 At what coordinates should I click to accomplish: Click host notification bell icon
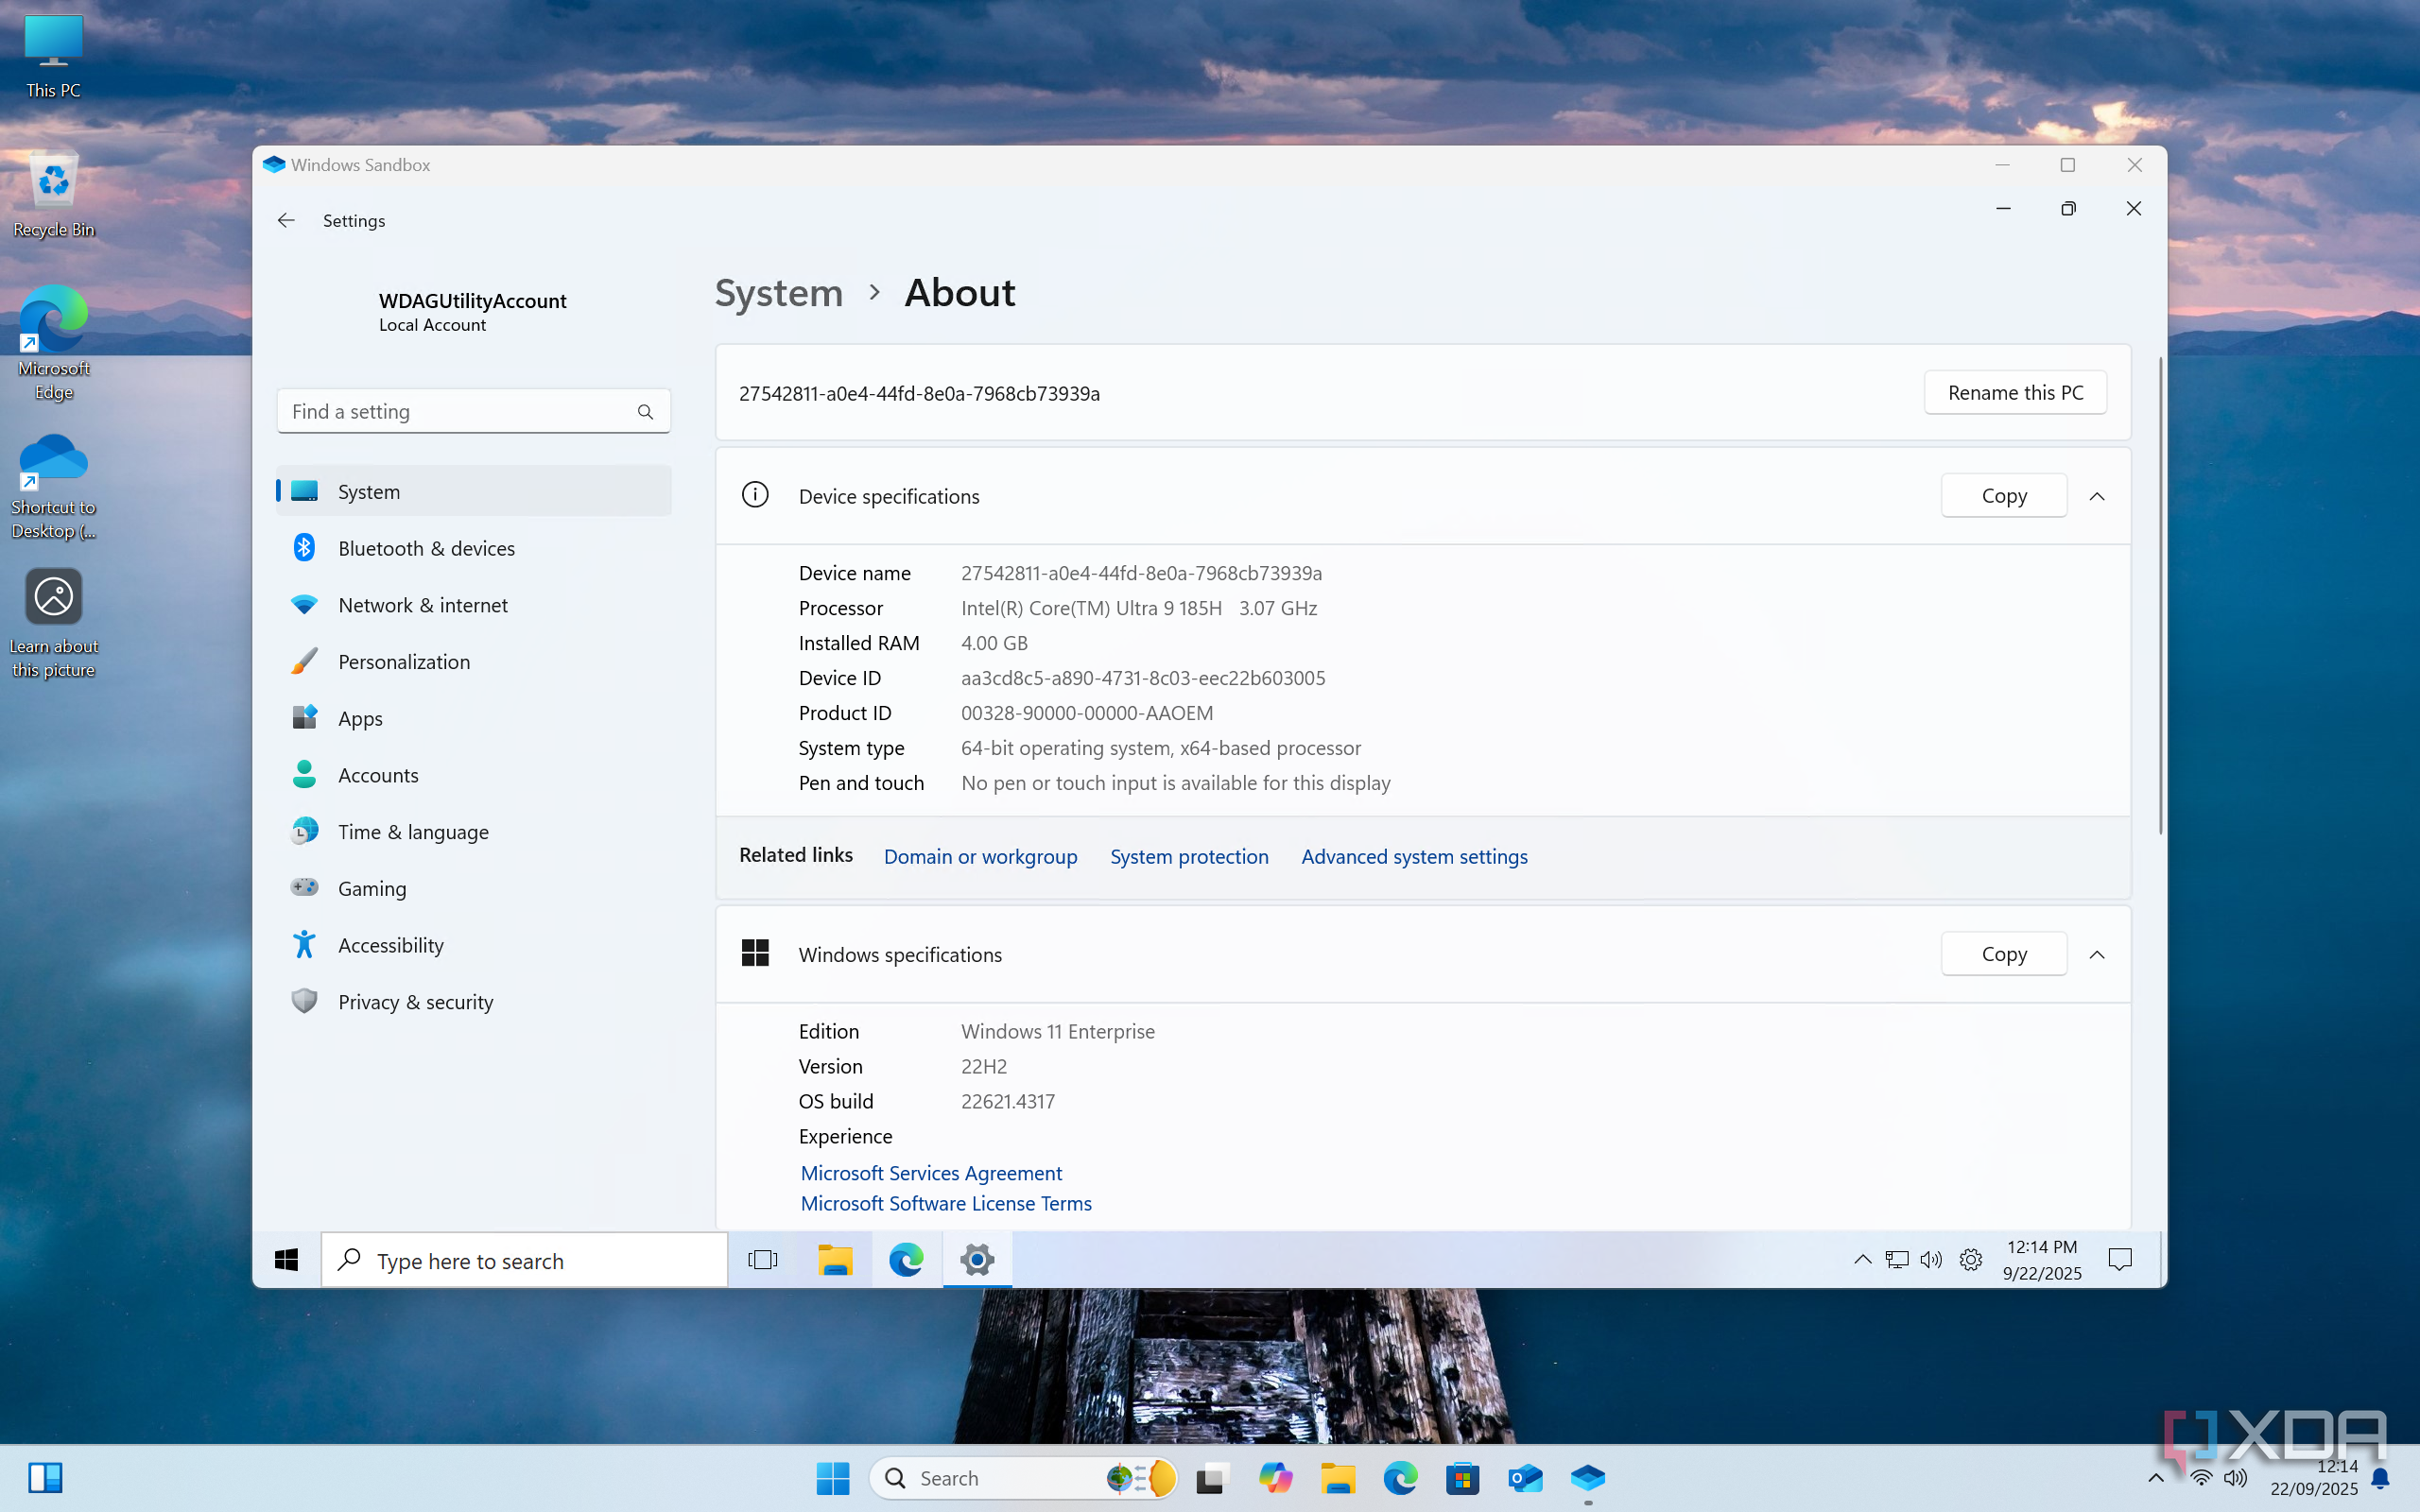coord(2381,1478)
